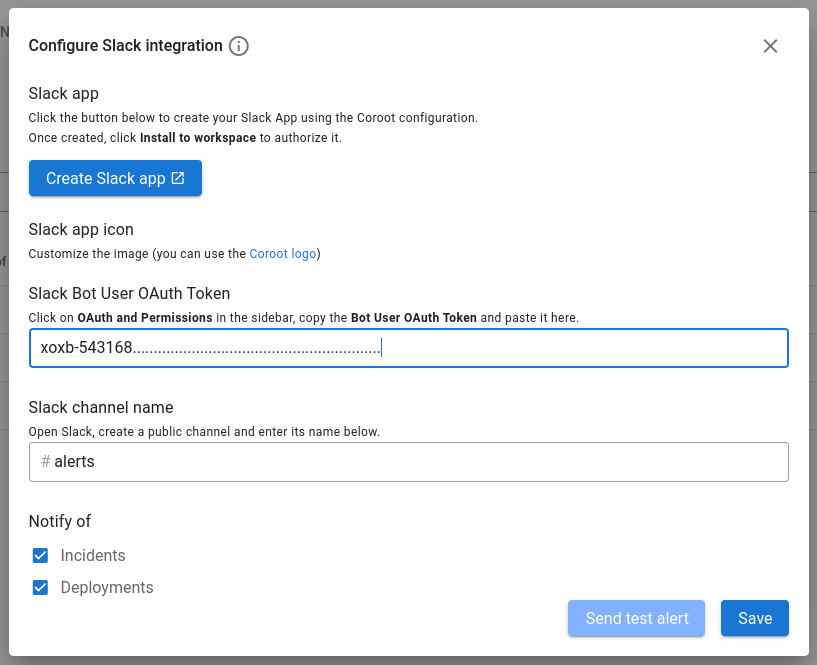Save the Slack integration settings
817x665 pixels.
(x=754, y=618)
